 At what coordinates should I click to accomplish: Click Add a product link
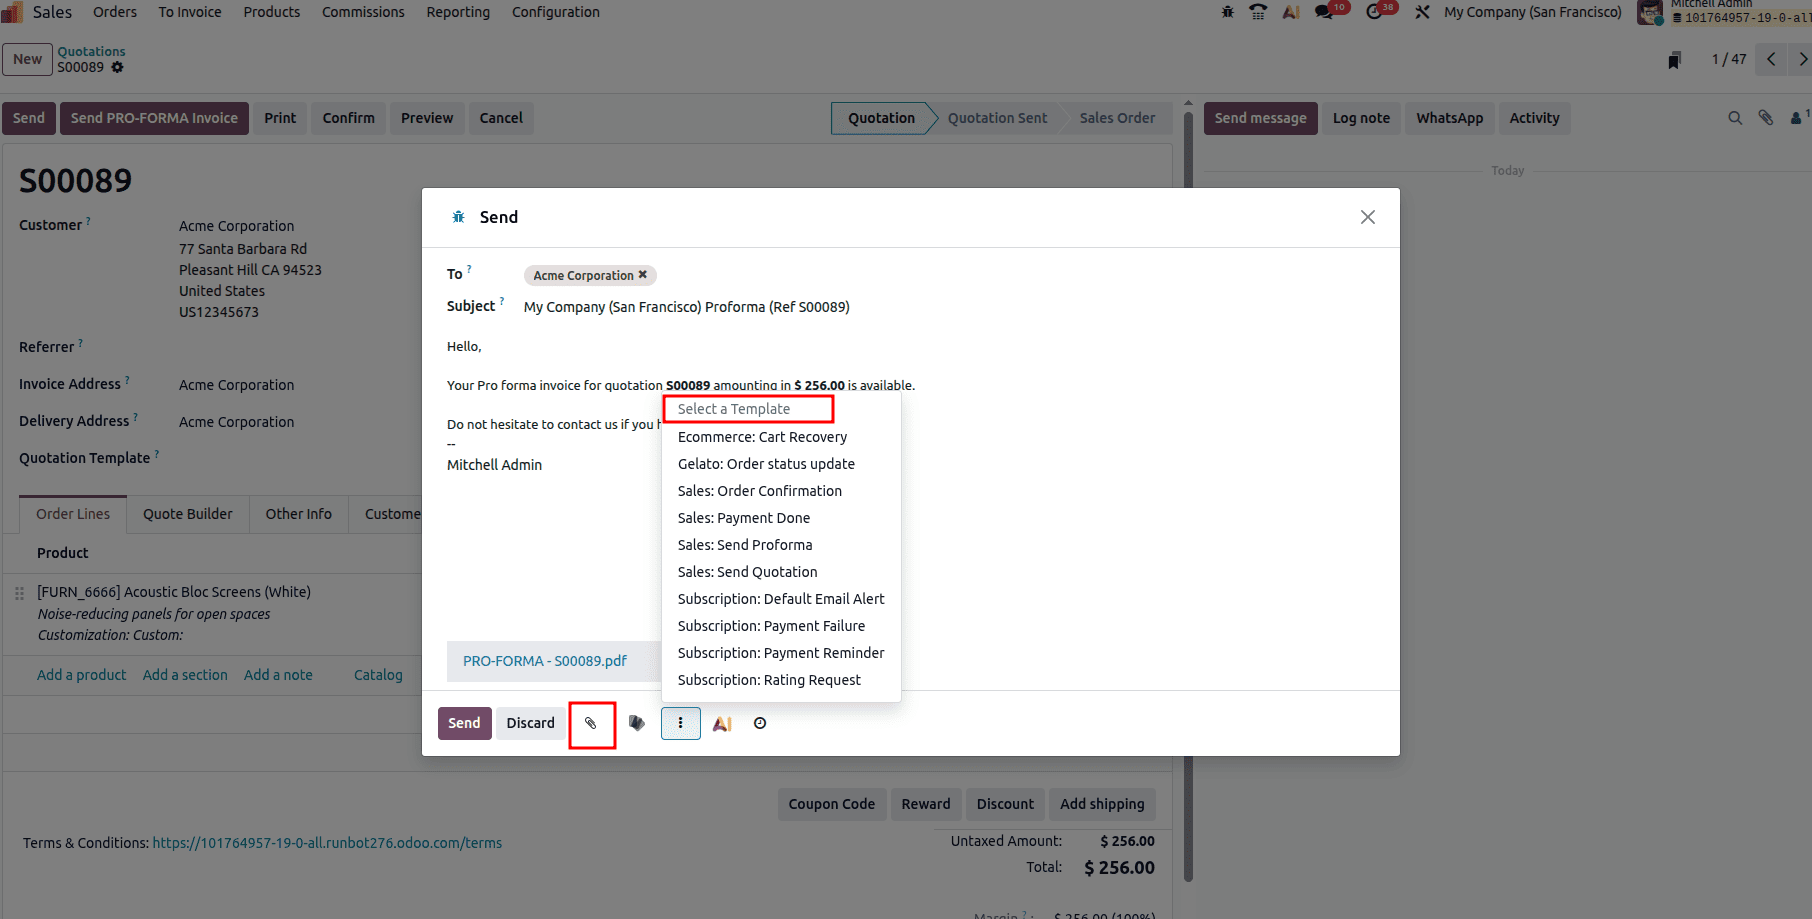pos(82,675)
